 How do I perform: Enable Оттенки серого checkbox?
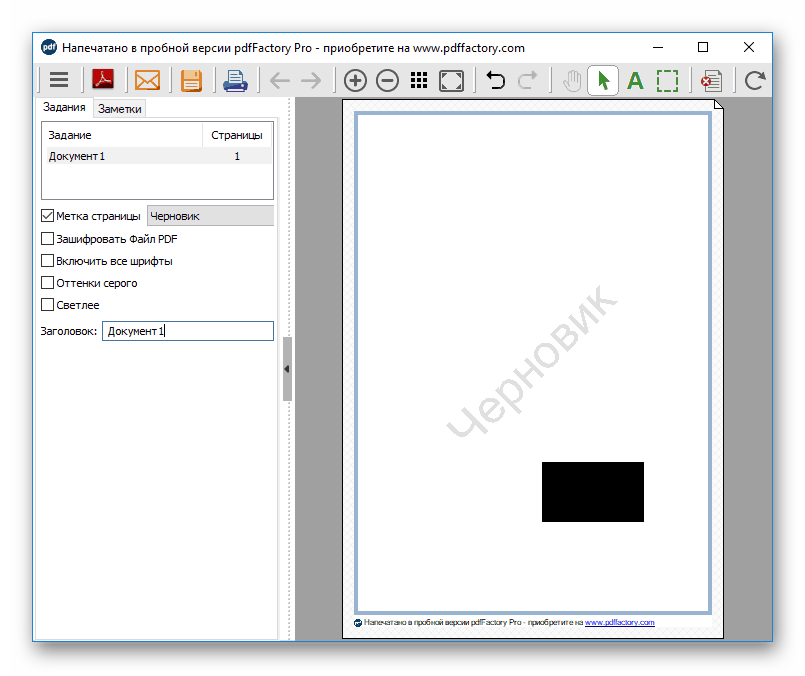point(47,283)
